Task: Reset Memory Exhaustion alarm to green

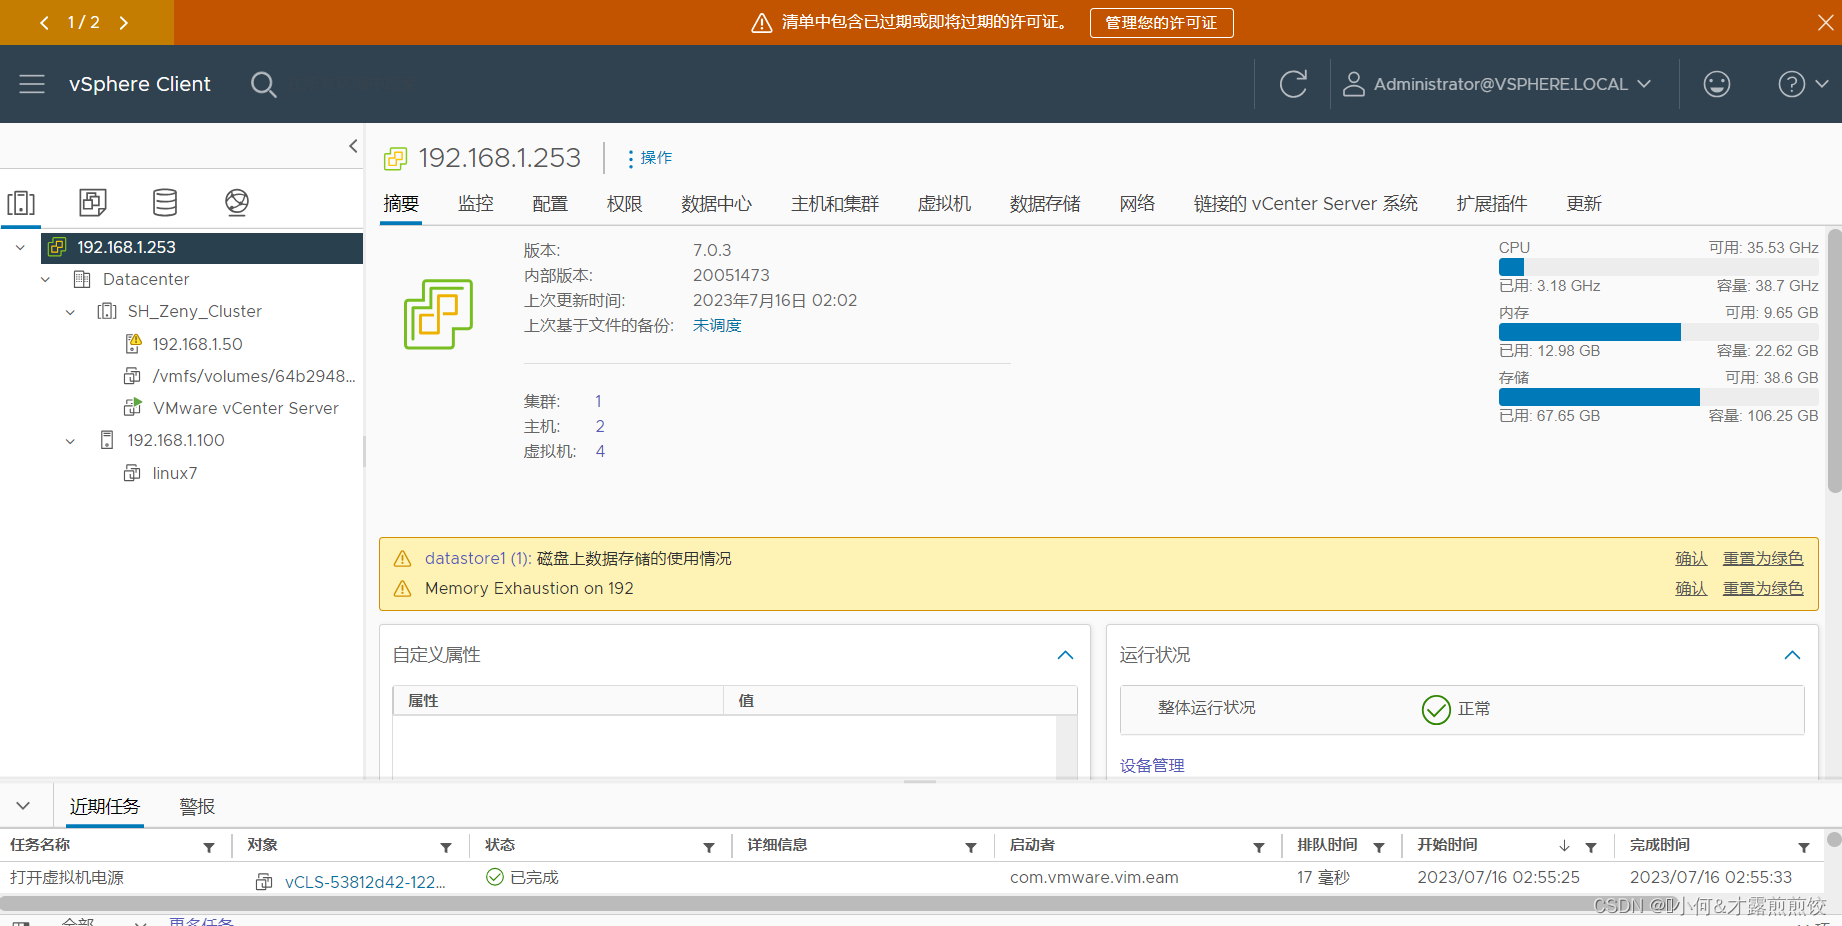Action: click(x=1763, y=588)
